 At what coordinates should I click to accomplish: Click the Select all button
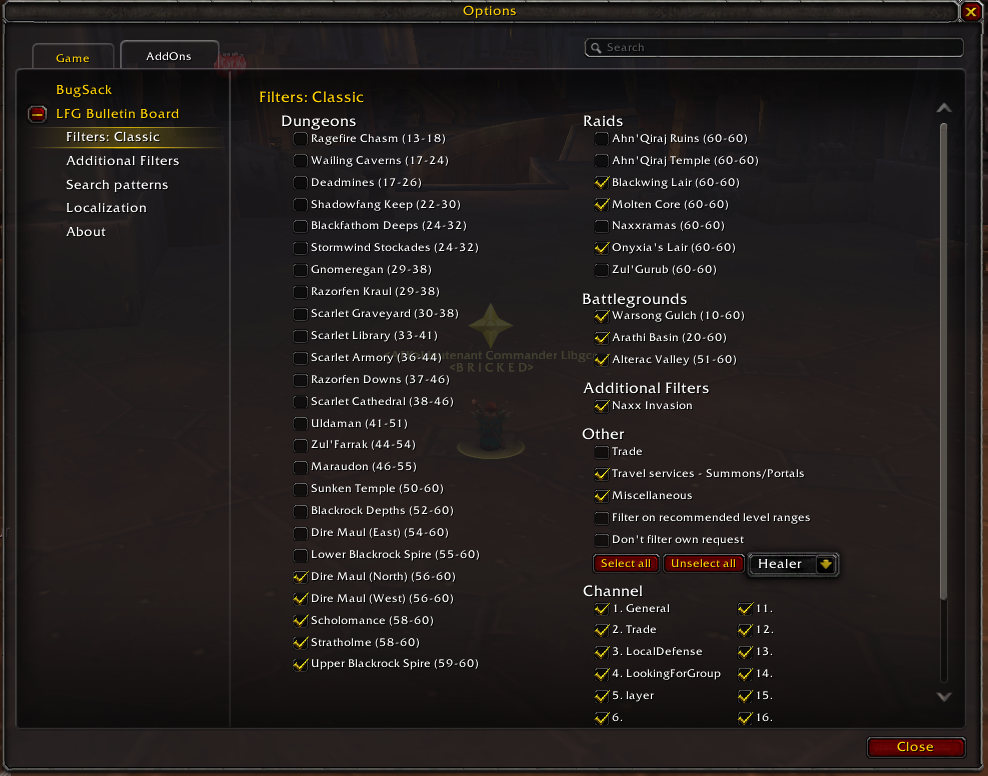[x=626, y=564]
